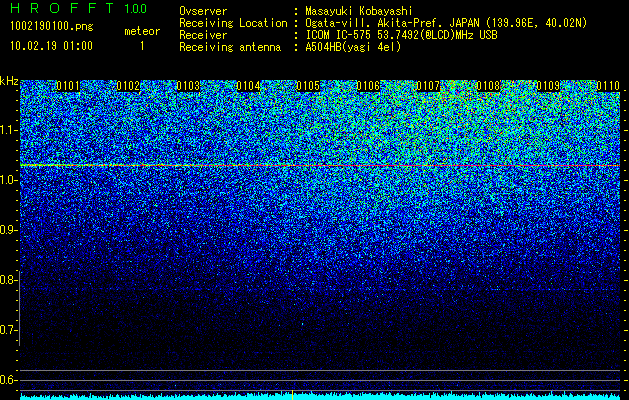629x400 pixels.
Task: Click the kHz axis unit label
Action: (9, 81)
